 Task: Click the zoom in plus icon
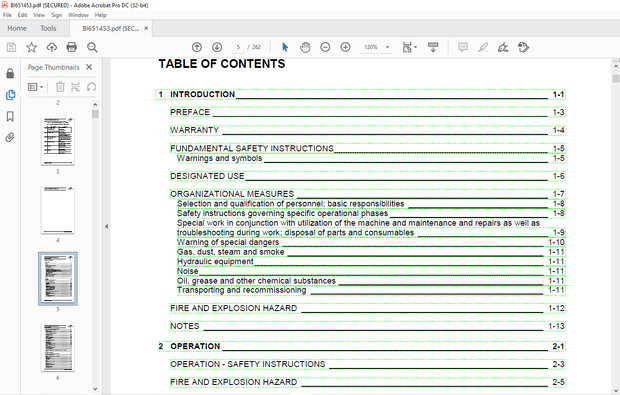click(345, 47)
